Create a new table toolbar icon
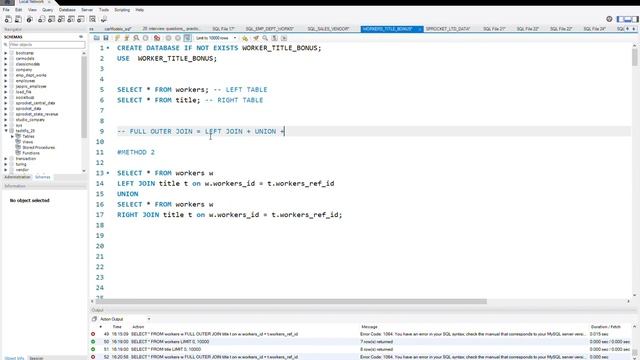Screen dimensions: 640x360 point(51,19)
